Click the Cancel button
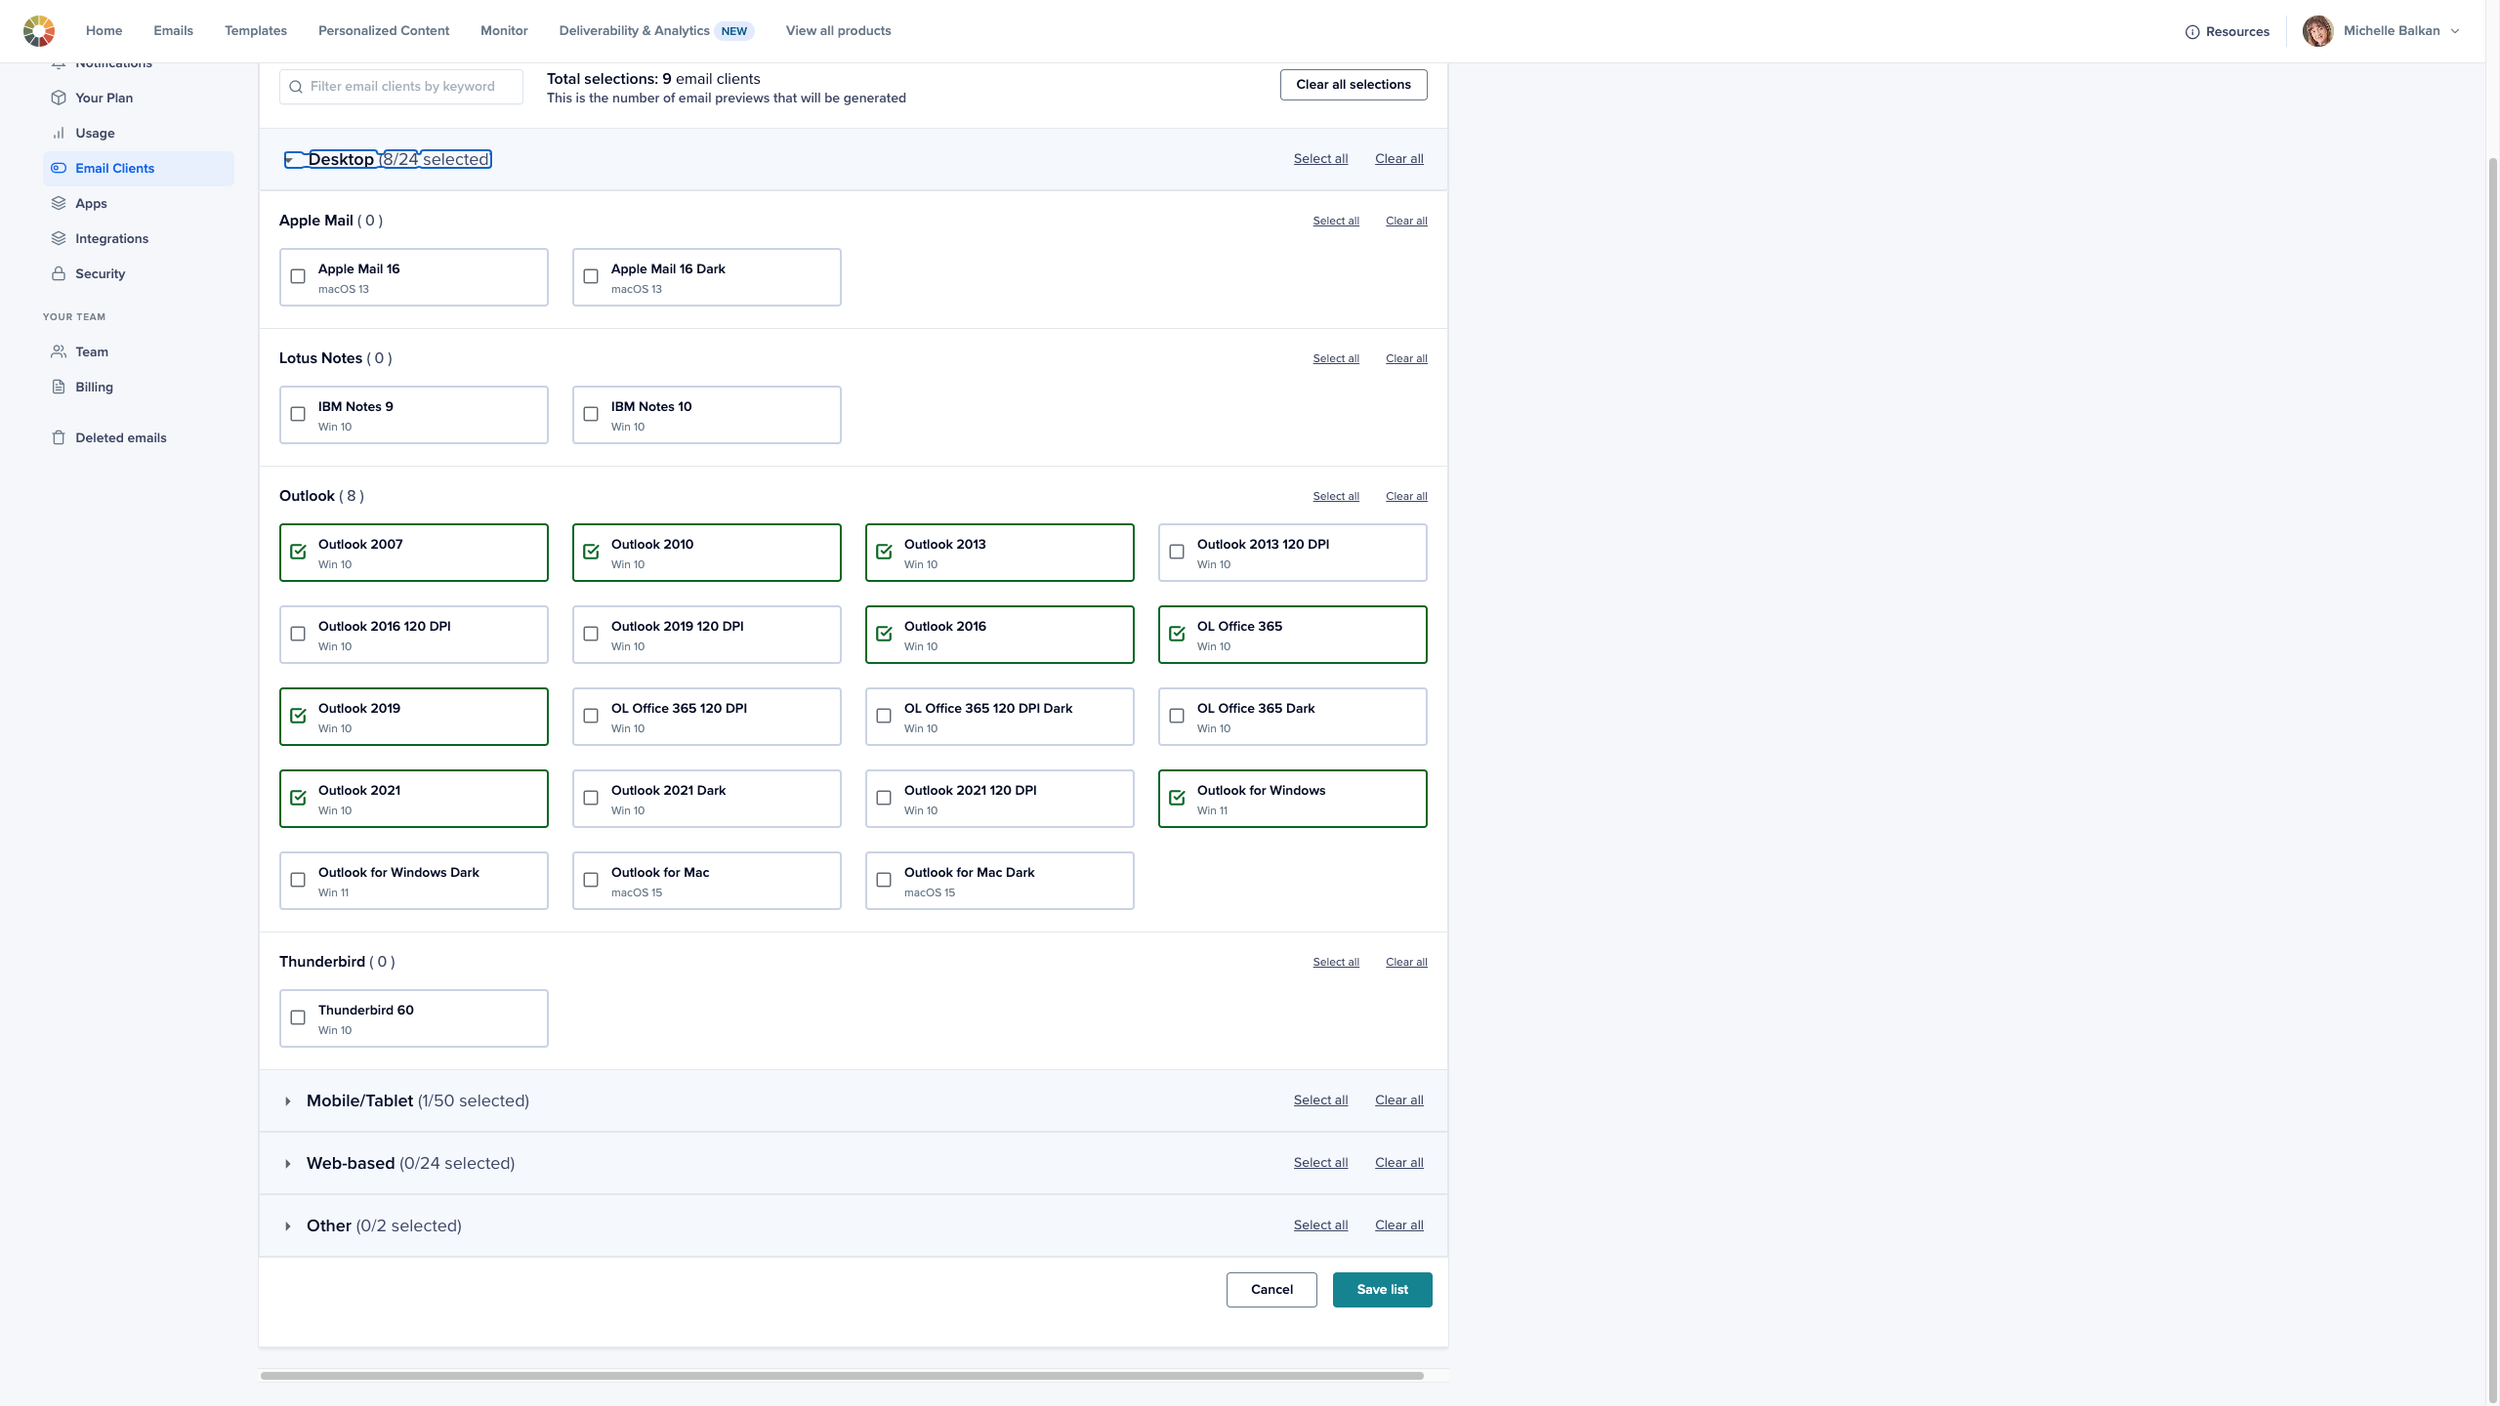This screenshot has height=1406, width=2500. click(1272, 1290)
